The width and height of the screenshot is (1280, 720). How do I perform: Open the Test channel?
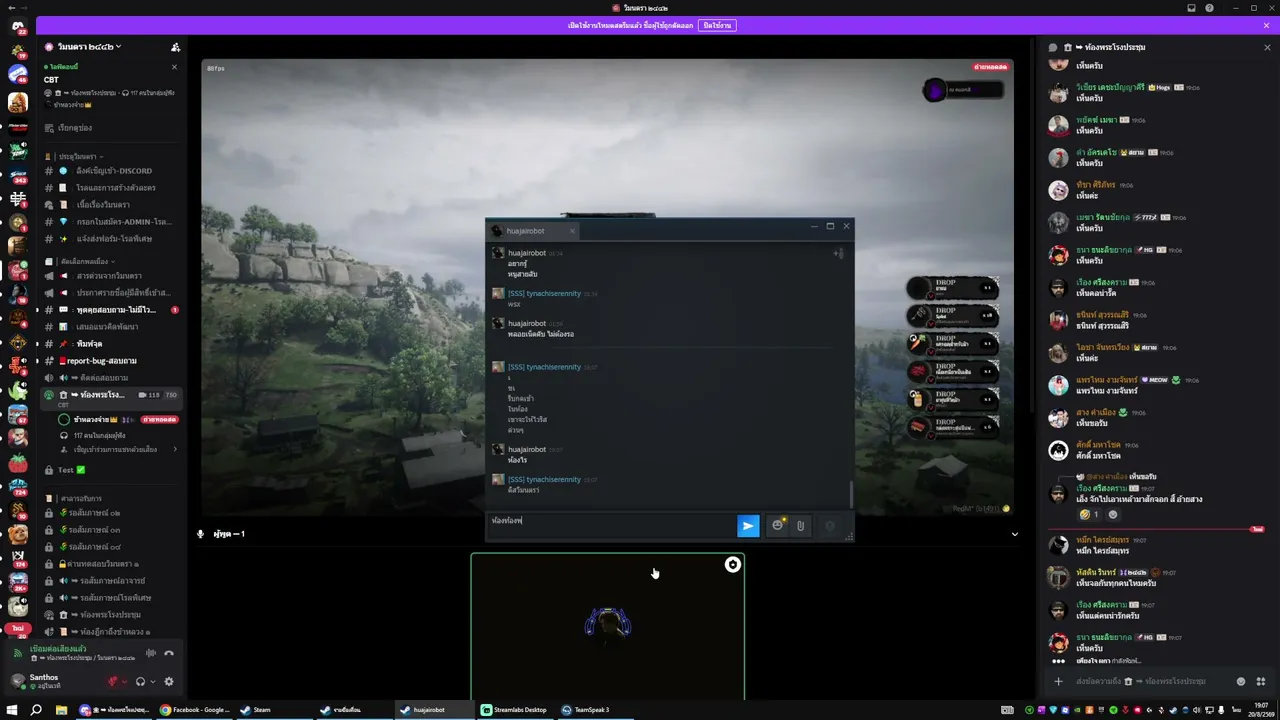pos(112,470)
